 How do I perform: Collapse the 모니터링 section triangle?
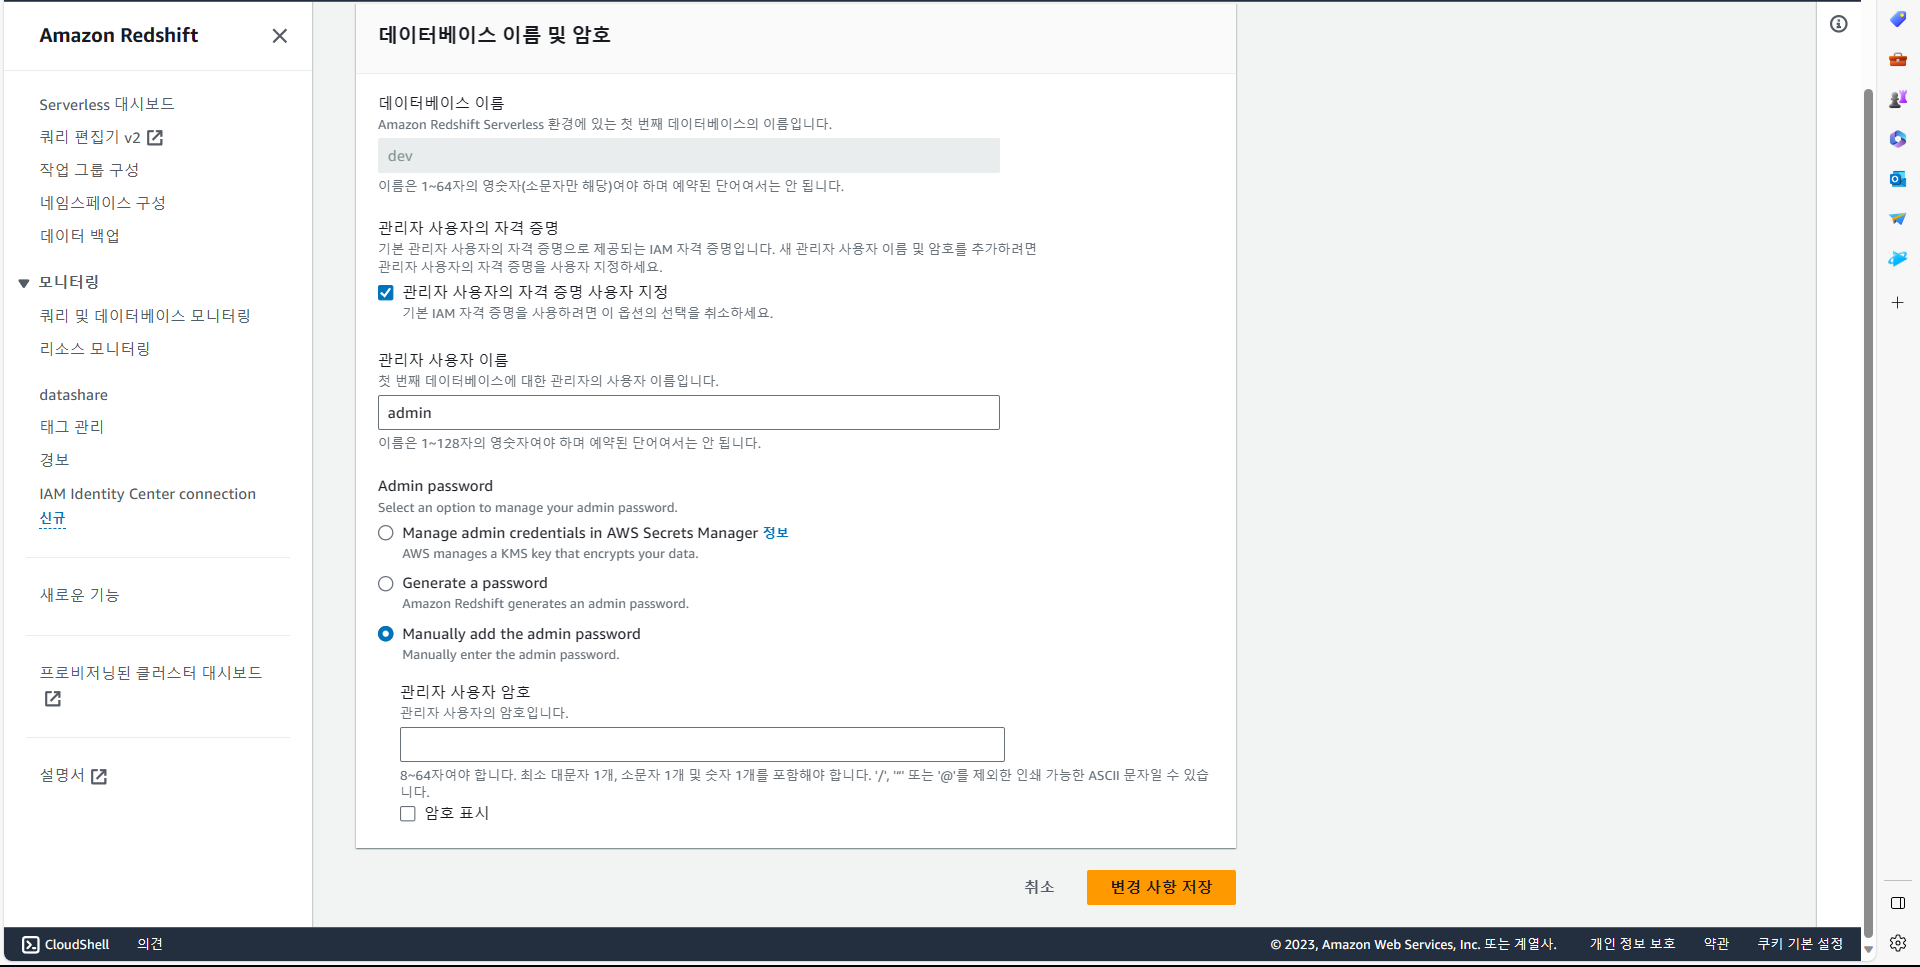24,283
